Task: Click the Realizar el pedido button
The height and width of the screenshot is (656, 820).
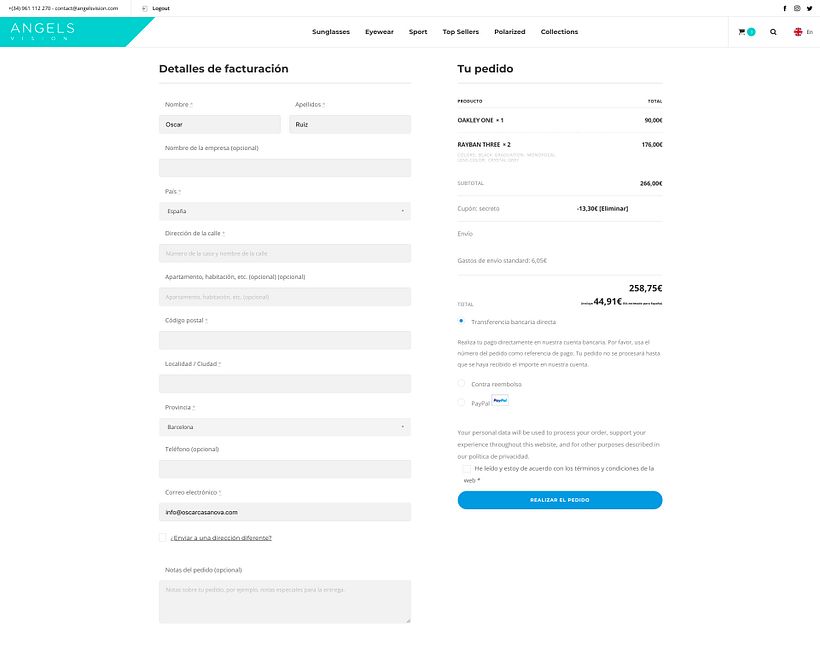Action: pyautogui.click(x=560, y=500)
